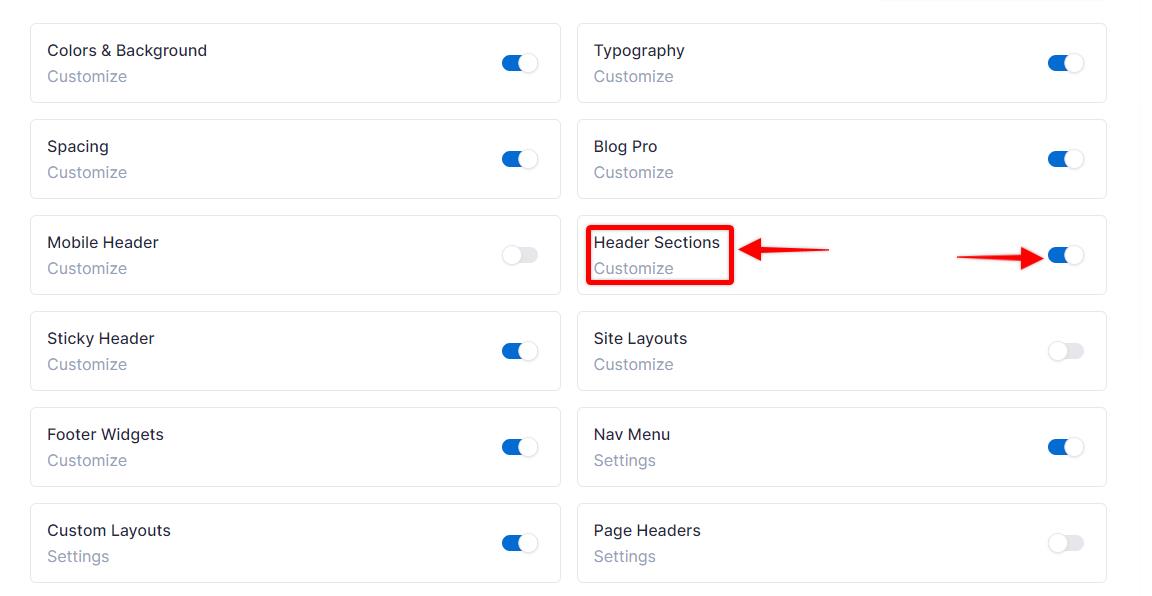Enable the Mobile Header module toggle
This screenshot has height=596, width=1152.
coord(520,255)
